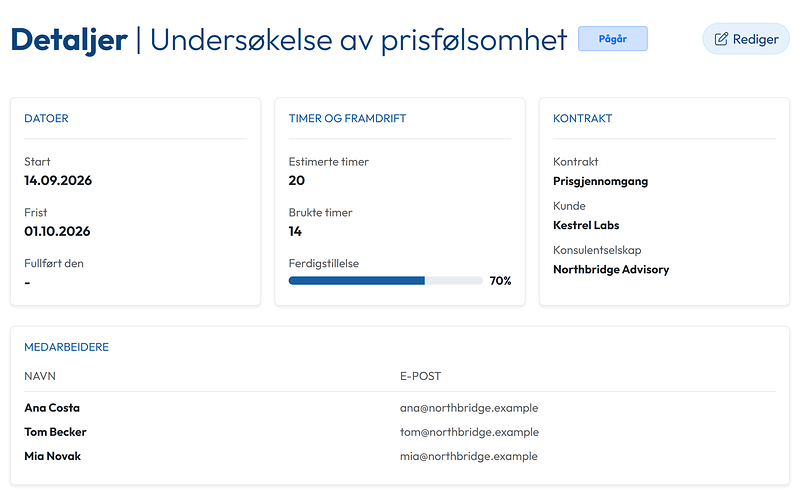Click the tom@northbridge.example email

click(469, 432)
